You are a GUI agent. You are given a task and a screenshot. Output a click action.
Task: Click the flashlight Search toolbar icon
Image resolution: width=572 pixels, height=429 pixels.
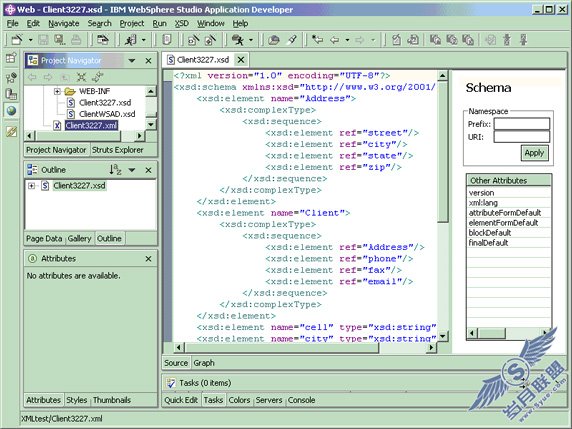(x=291, y=39)
